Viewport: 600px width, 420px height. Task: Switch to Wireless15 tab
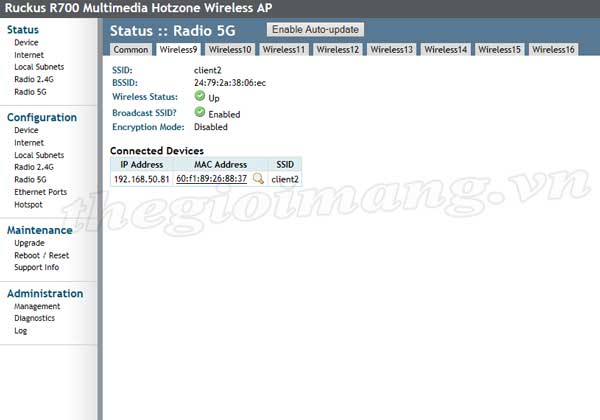pyautogui.click(x=499, y=49)
